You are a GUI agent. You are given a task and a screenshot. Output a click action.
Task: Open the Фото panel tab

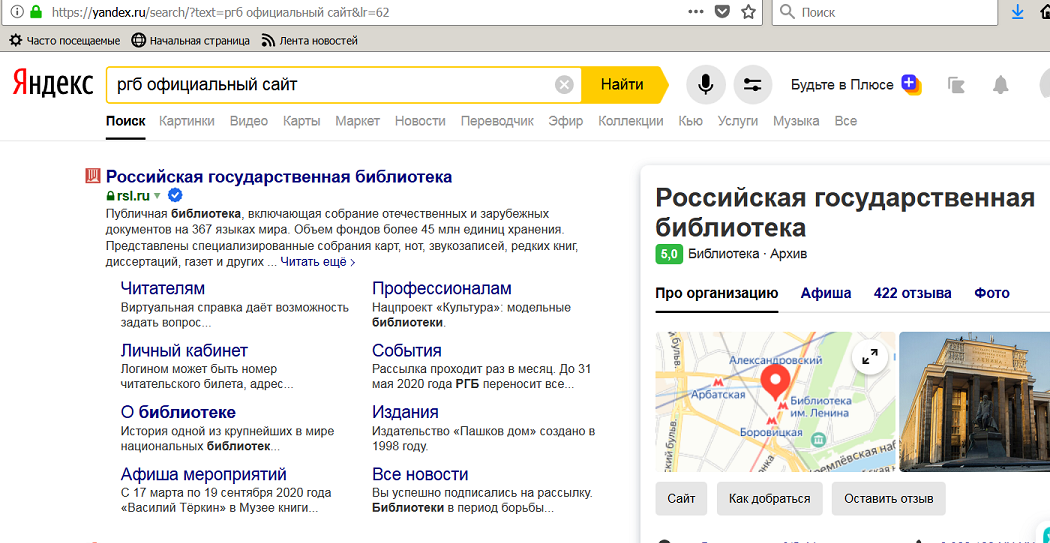992,293
